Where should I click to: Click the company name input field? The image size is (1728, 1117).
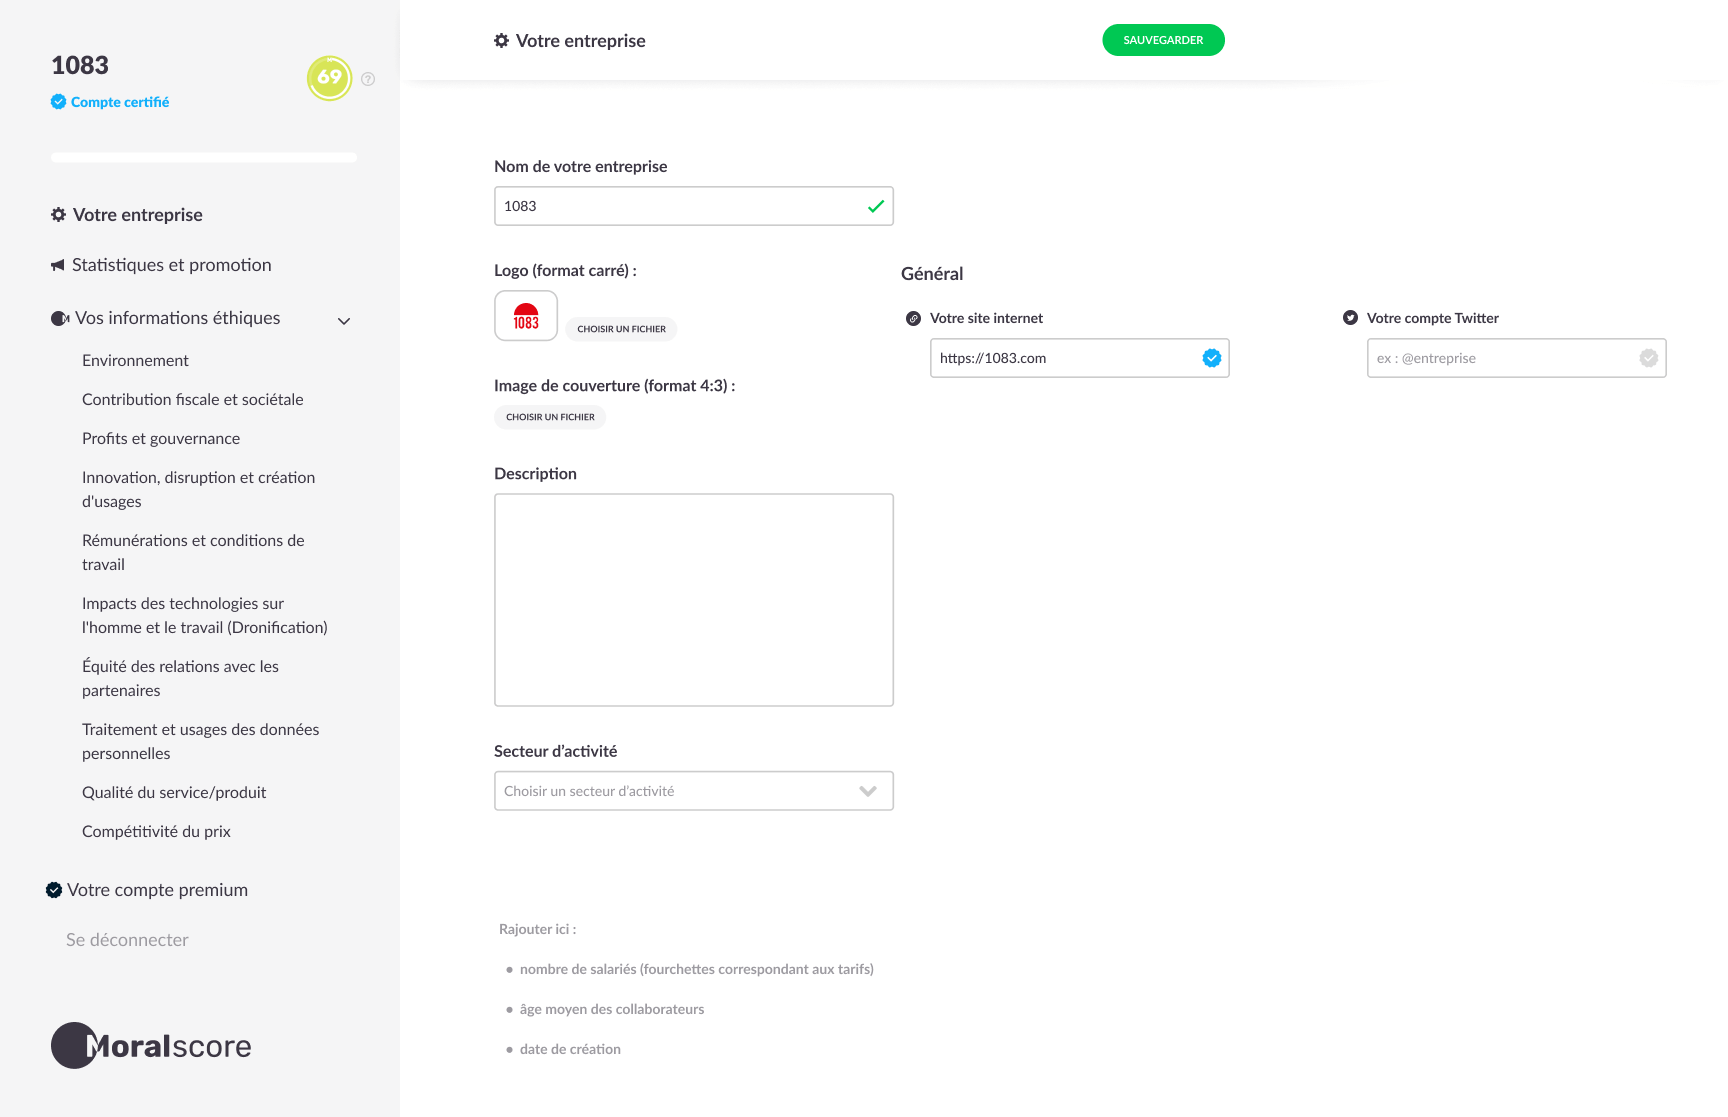(694, 206)
